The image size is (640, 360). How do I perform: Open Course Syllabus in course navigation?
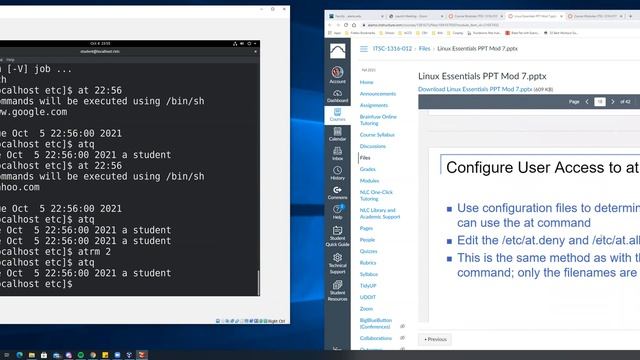[x=377, y=135]
